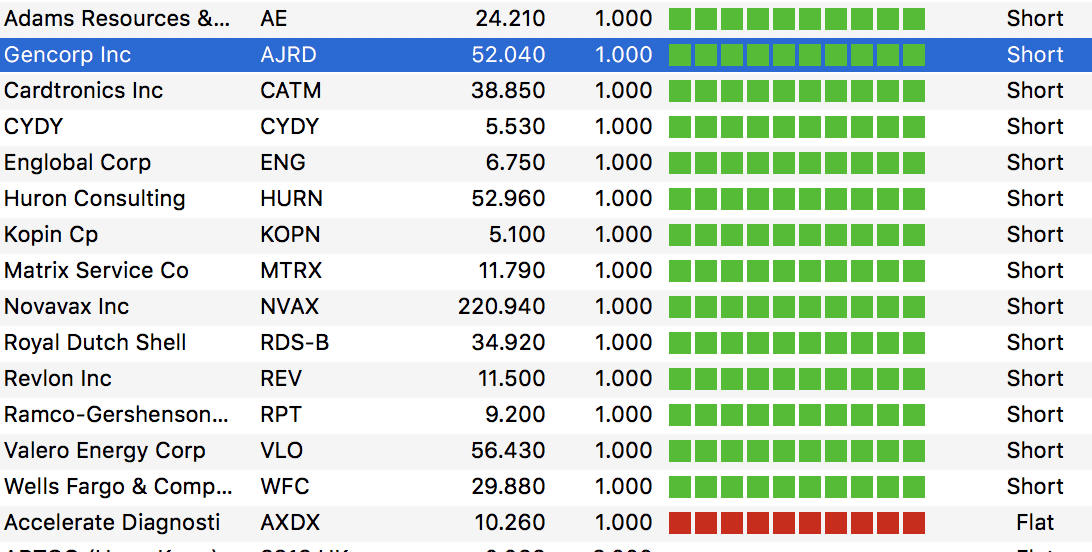Click price 220.940 for Novavax
The width and height of the screenshot is (1092, 552).
coord(501,306)
